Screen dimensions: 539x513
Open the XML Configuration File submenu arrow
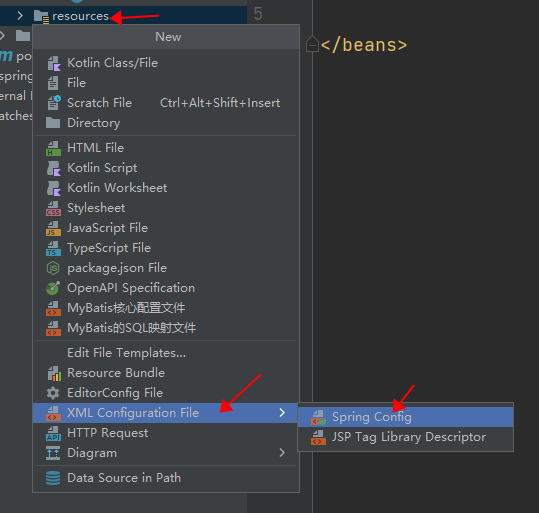point(282,413)
